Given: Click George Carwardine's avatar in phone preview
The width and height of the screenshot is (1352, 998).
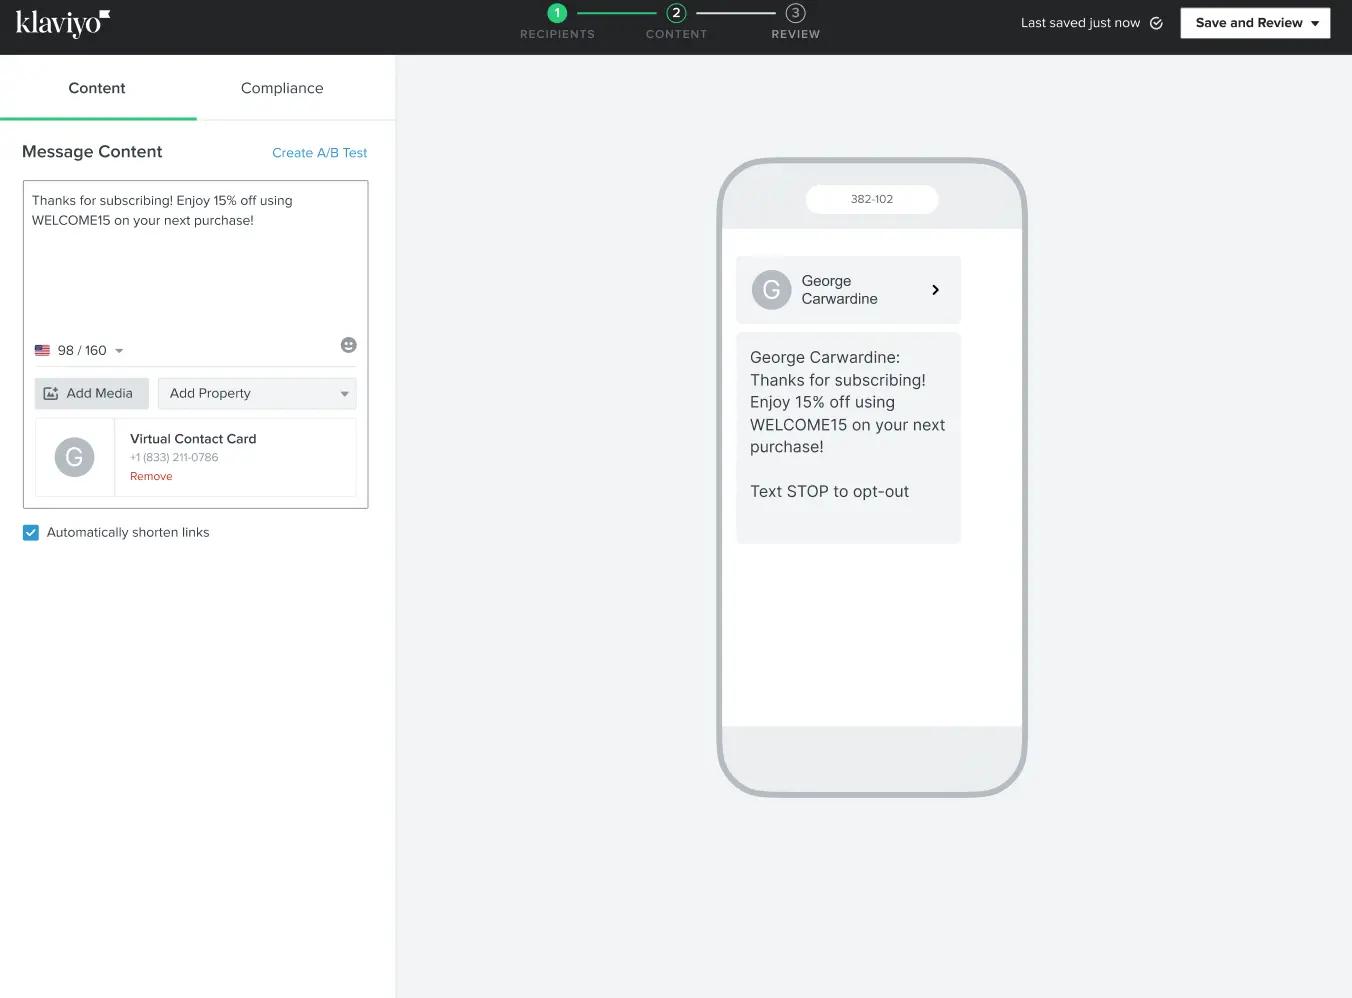Looking at the screenshot, I should coord(770,289).
